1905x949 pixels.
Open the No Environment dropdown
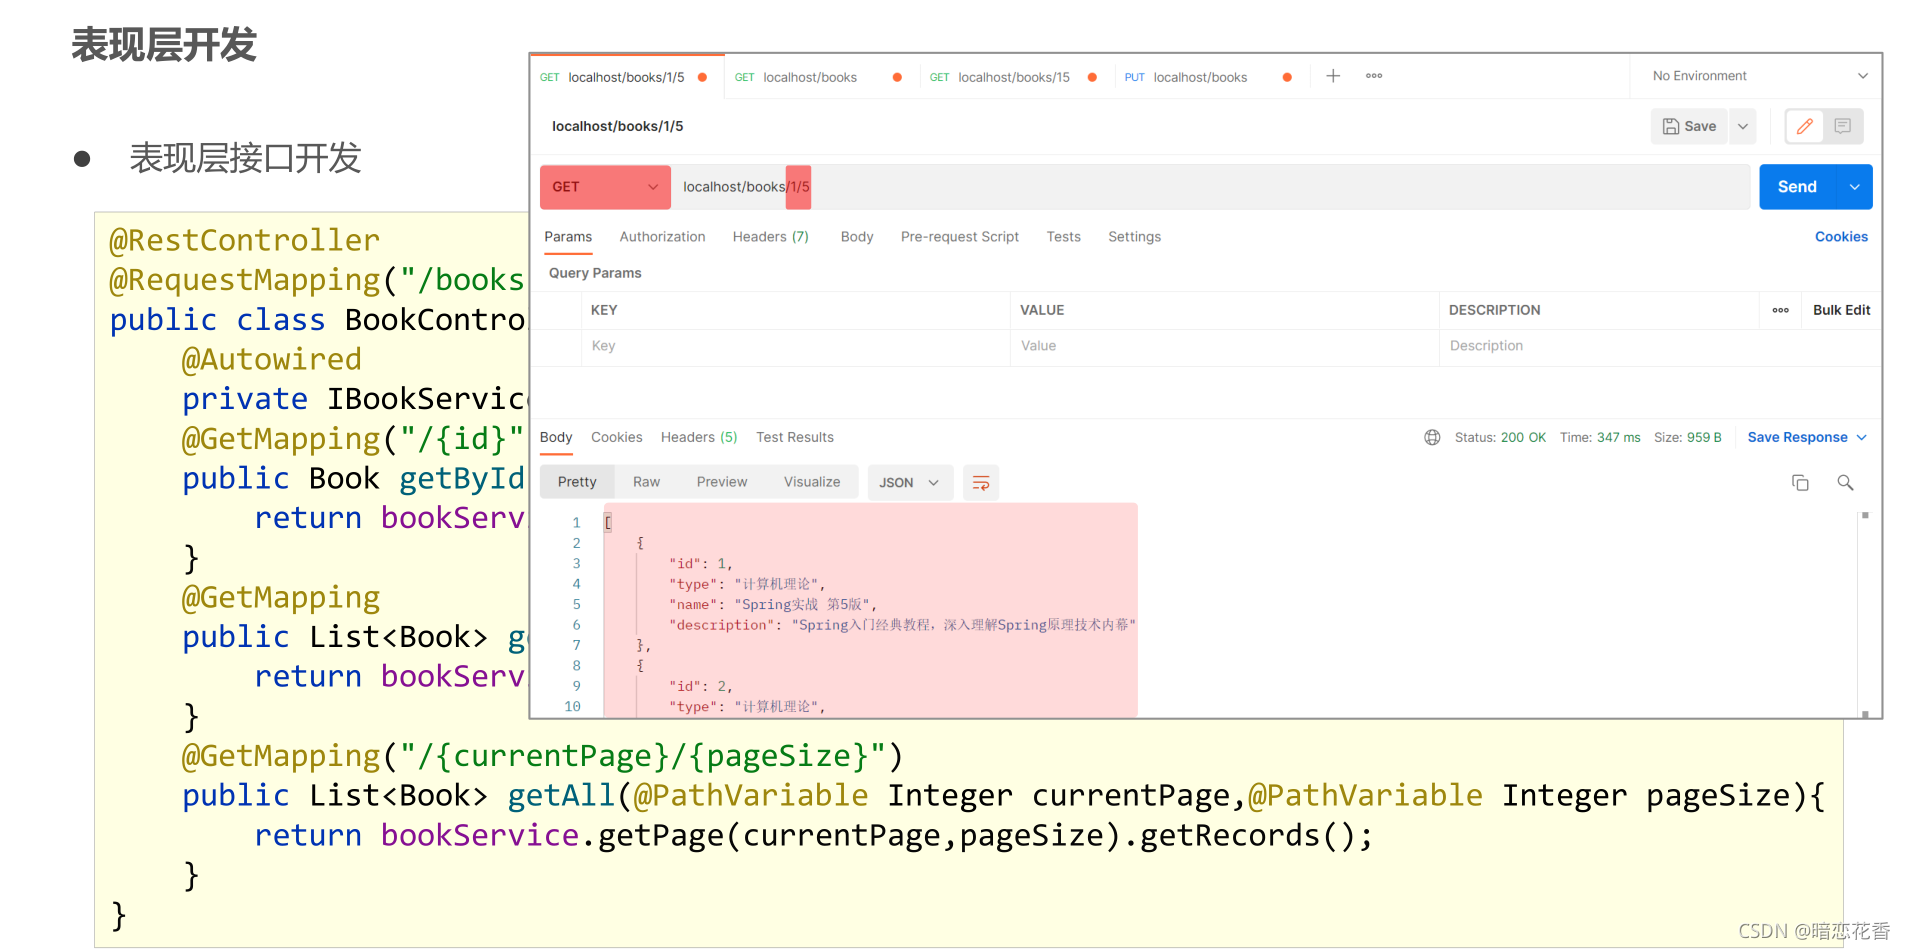point(1759,76)
